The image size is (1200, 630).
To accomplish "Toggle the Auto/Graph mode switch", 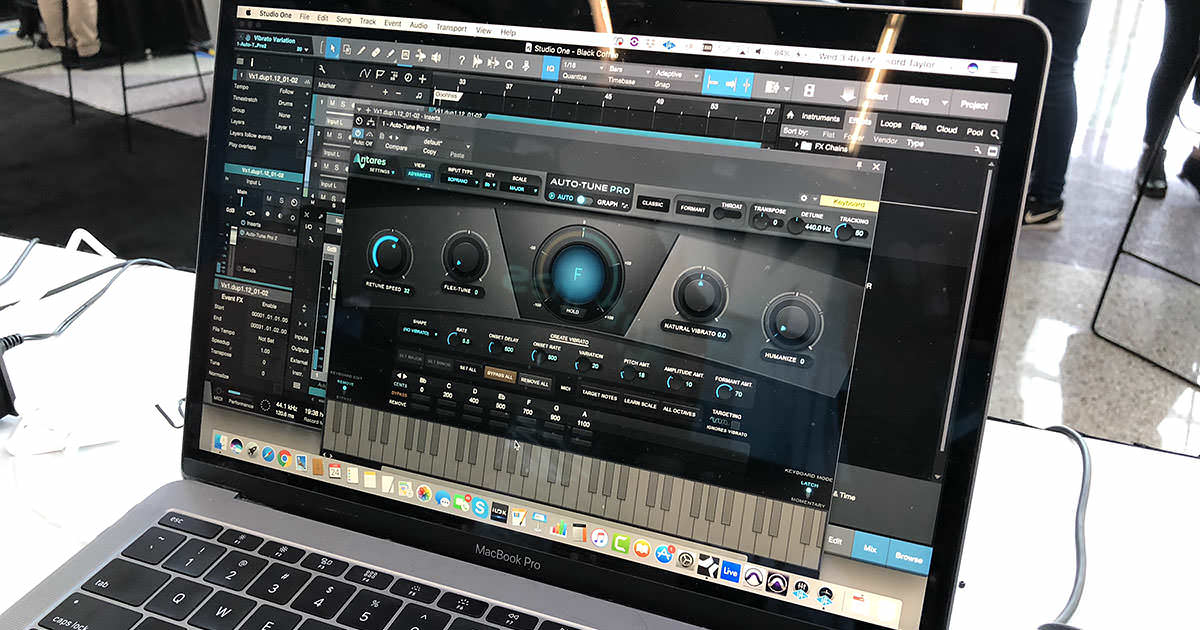I will point(583,199).
